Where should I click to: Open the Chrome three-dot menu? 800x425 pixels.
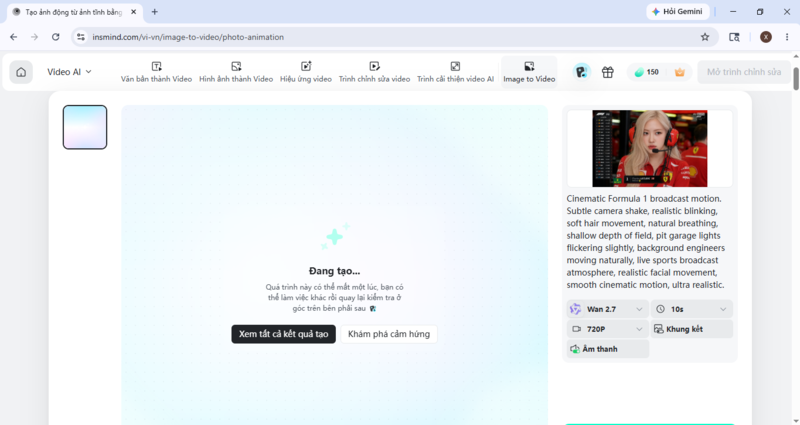point(787,37)
